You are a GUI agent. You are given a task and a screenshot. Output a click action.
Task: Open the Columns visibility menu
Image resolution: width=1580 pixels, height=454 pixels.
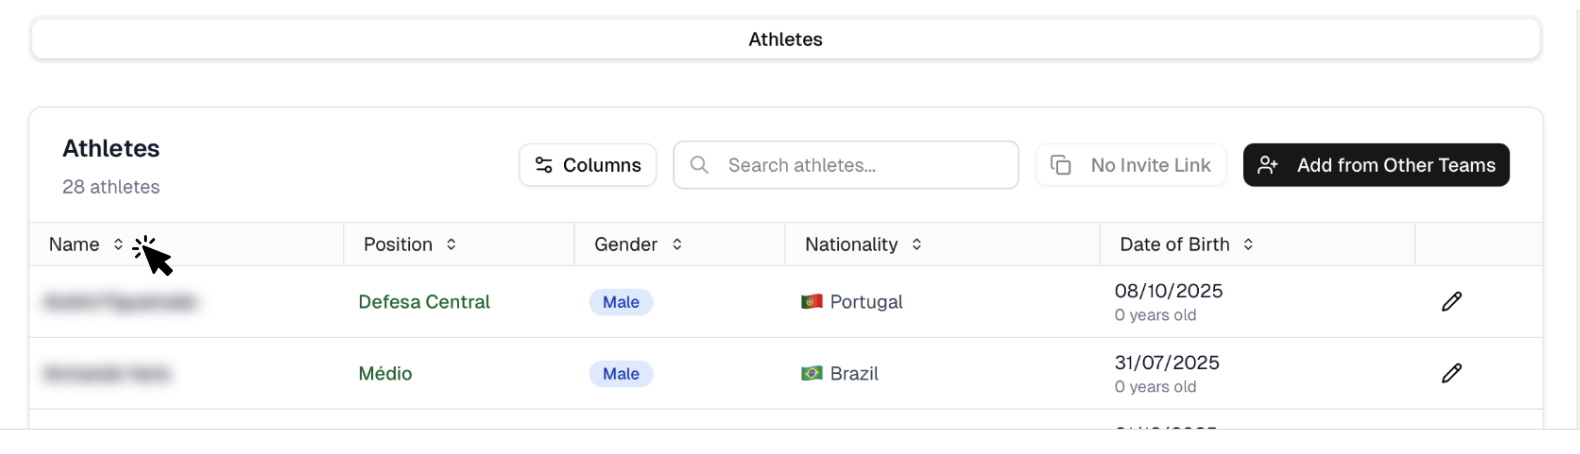point(588,165)
